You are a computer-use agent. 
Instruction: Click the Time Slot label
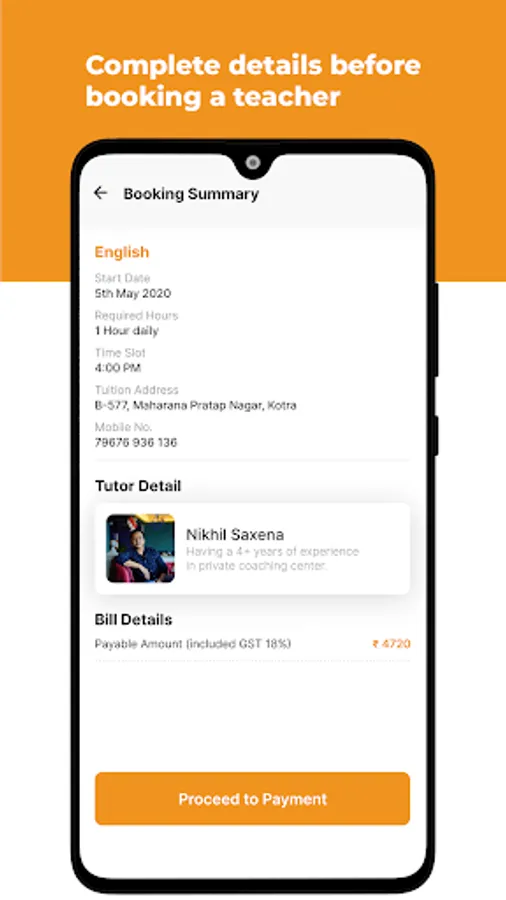120,352
